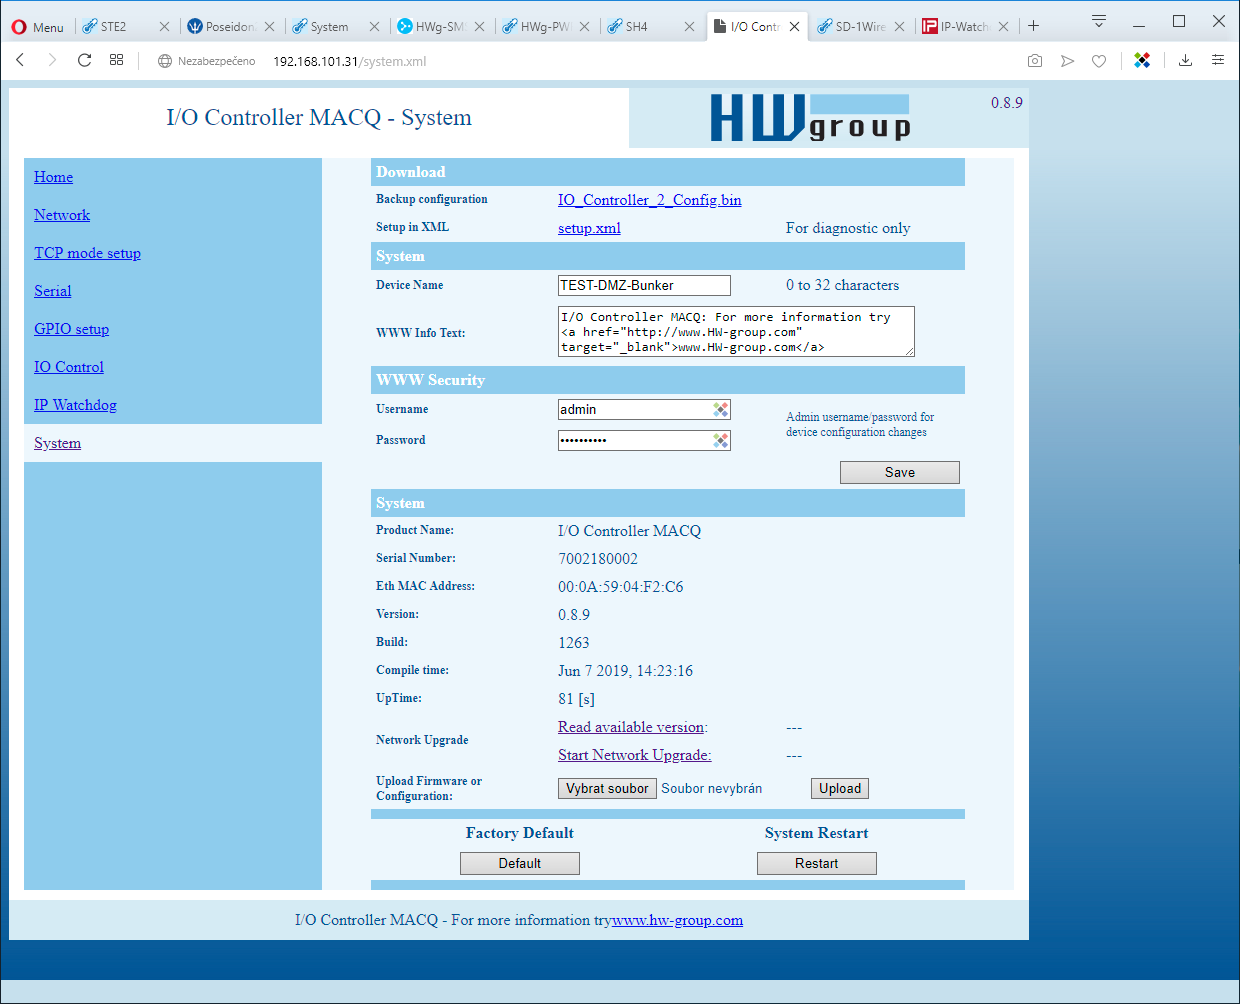Go back to the previous page
This screenshot has width=1240, height=1004.
[x=20, y=61]
